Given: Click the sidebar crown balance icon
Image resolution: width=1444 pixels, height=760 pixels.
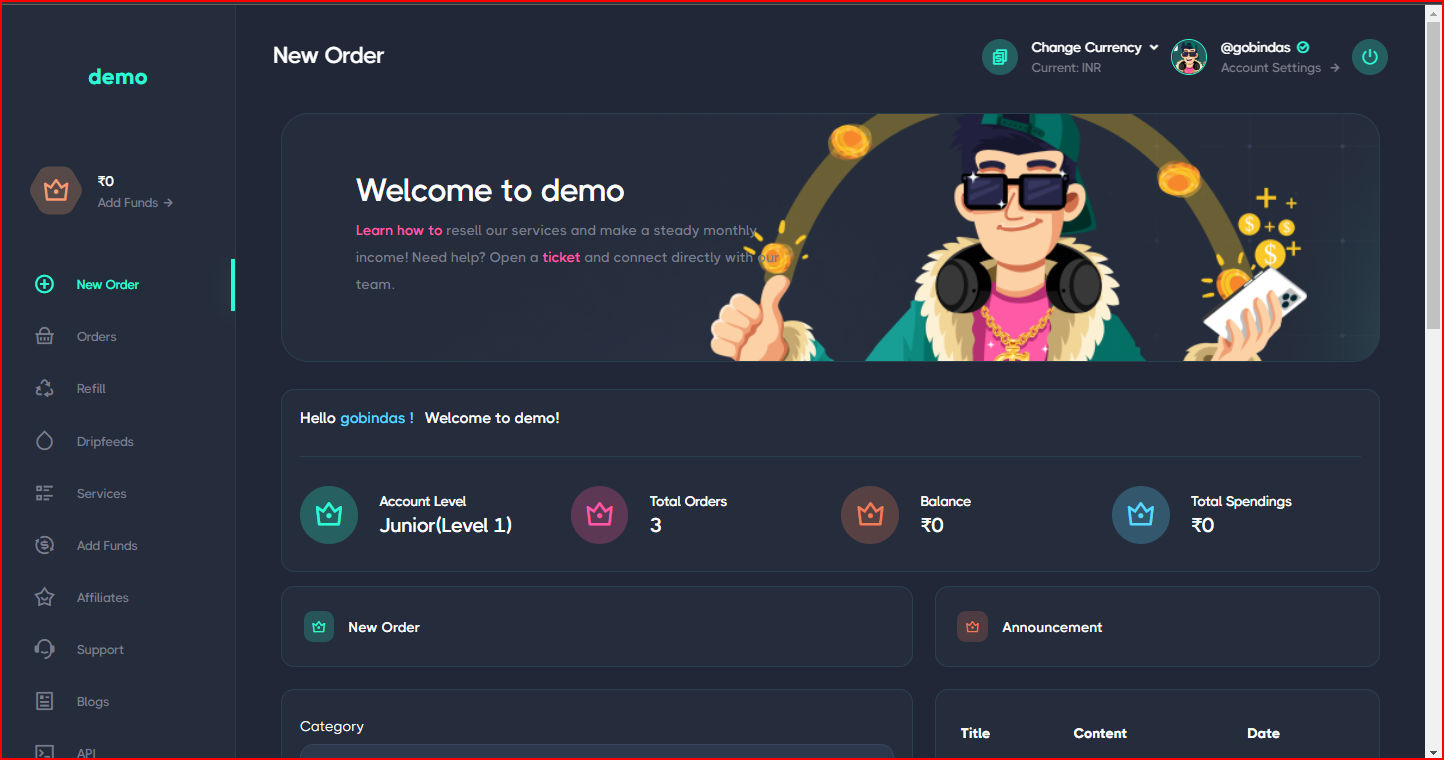Looking at the screenshot, I should click(x=56, y=191).
